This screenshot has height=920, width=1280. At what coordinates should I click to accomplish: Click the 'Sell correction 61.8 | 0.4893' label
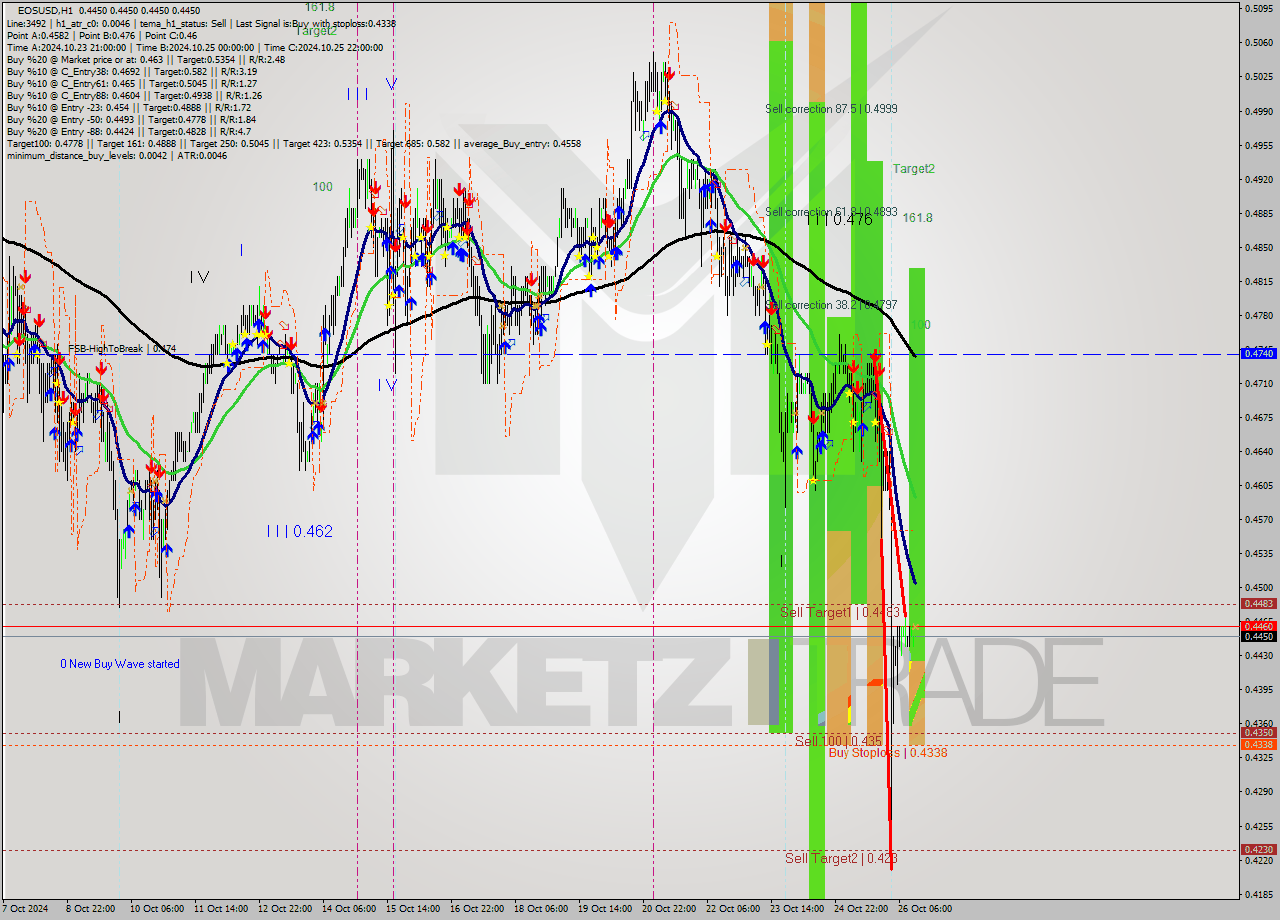831,212
